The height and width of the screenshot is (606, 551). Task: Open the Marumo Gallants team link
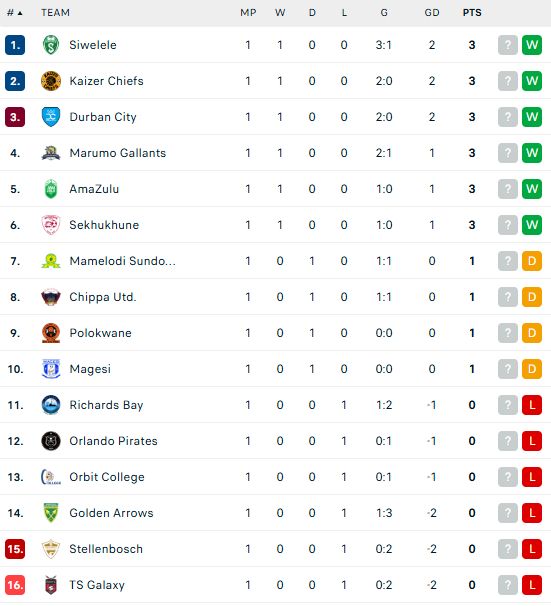tap(117, 153)
